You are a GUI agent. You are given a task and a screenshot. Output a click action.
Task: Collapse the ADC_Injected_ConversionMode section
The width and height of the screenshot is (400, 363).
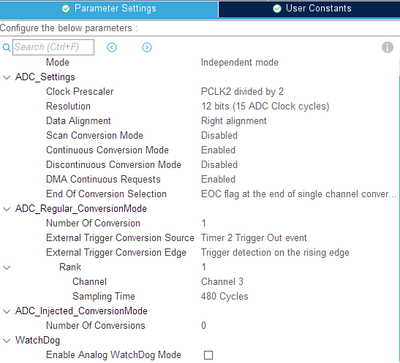[6, 311]
